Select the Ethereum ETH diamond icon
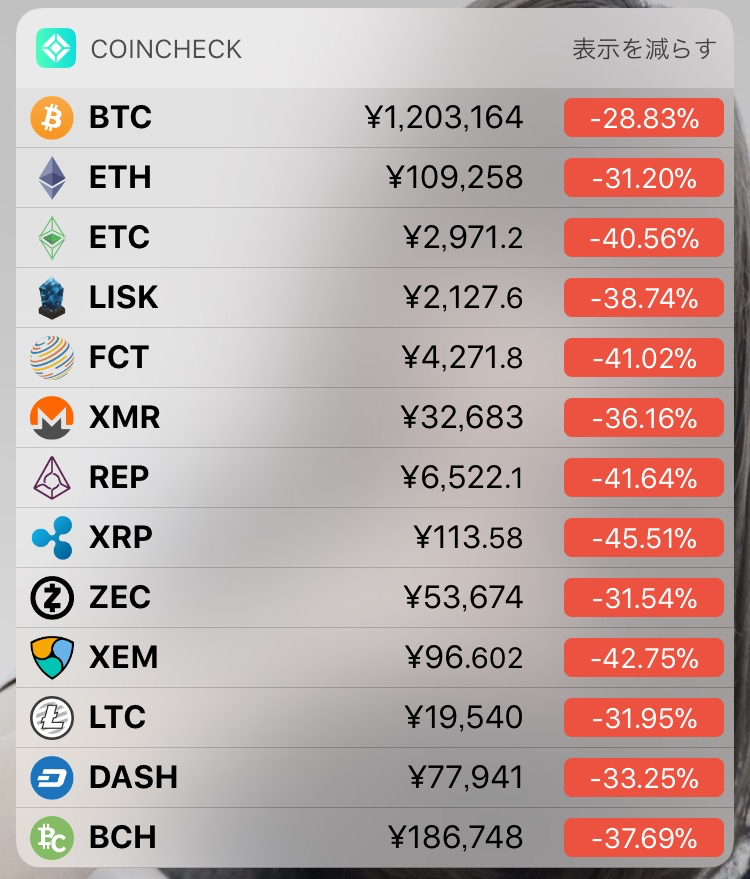Image resolution: width=750 pixels, height=879 pixels. (x=52, y=178)
